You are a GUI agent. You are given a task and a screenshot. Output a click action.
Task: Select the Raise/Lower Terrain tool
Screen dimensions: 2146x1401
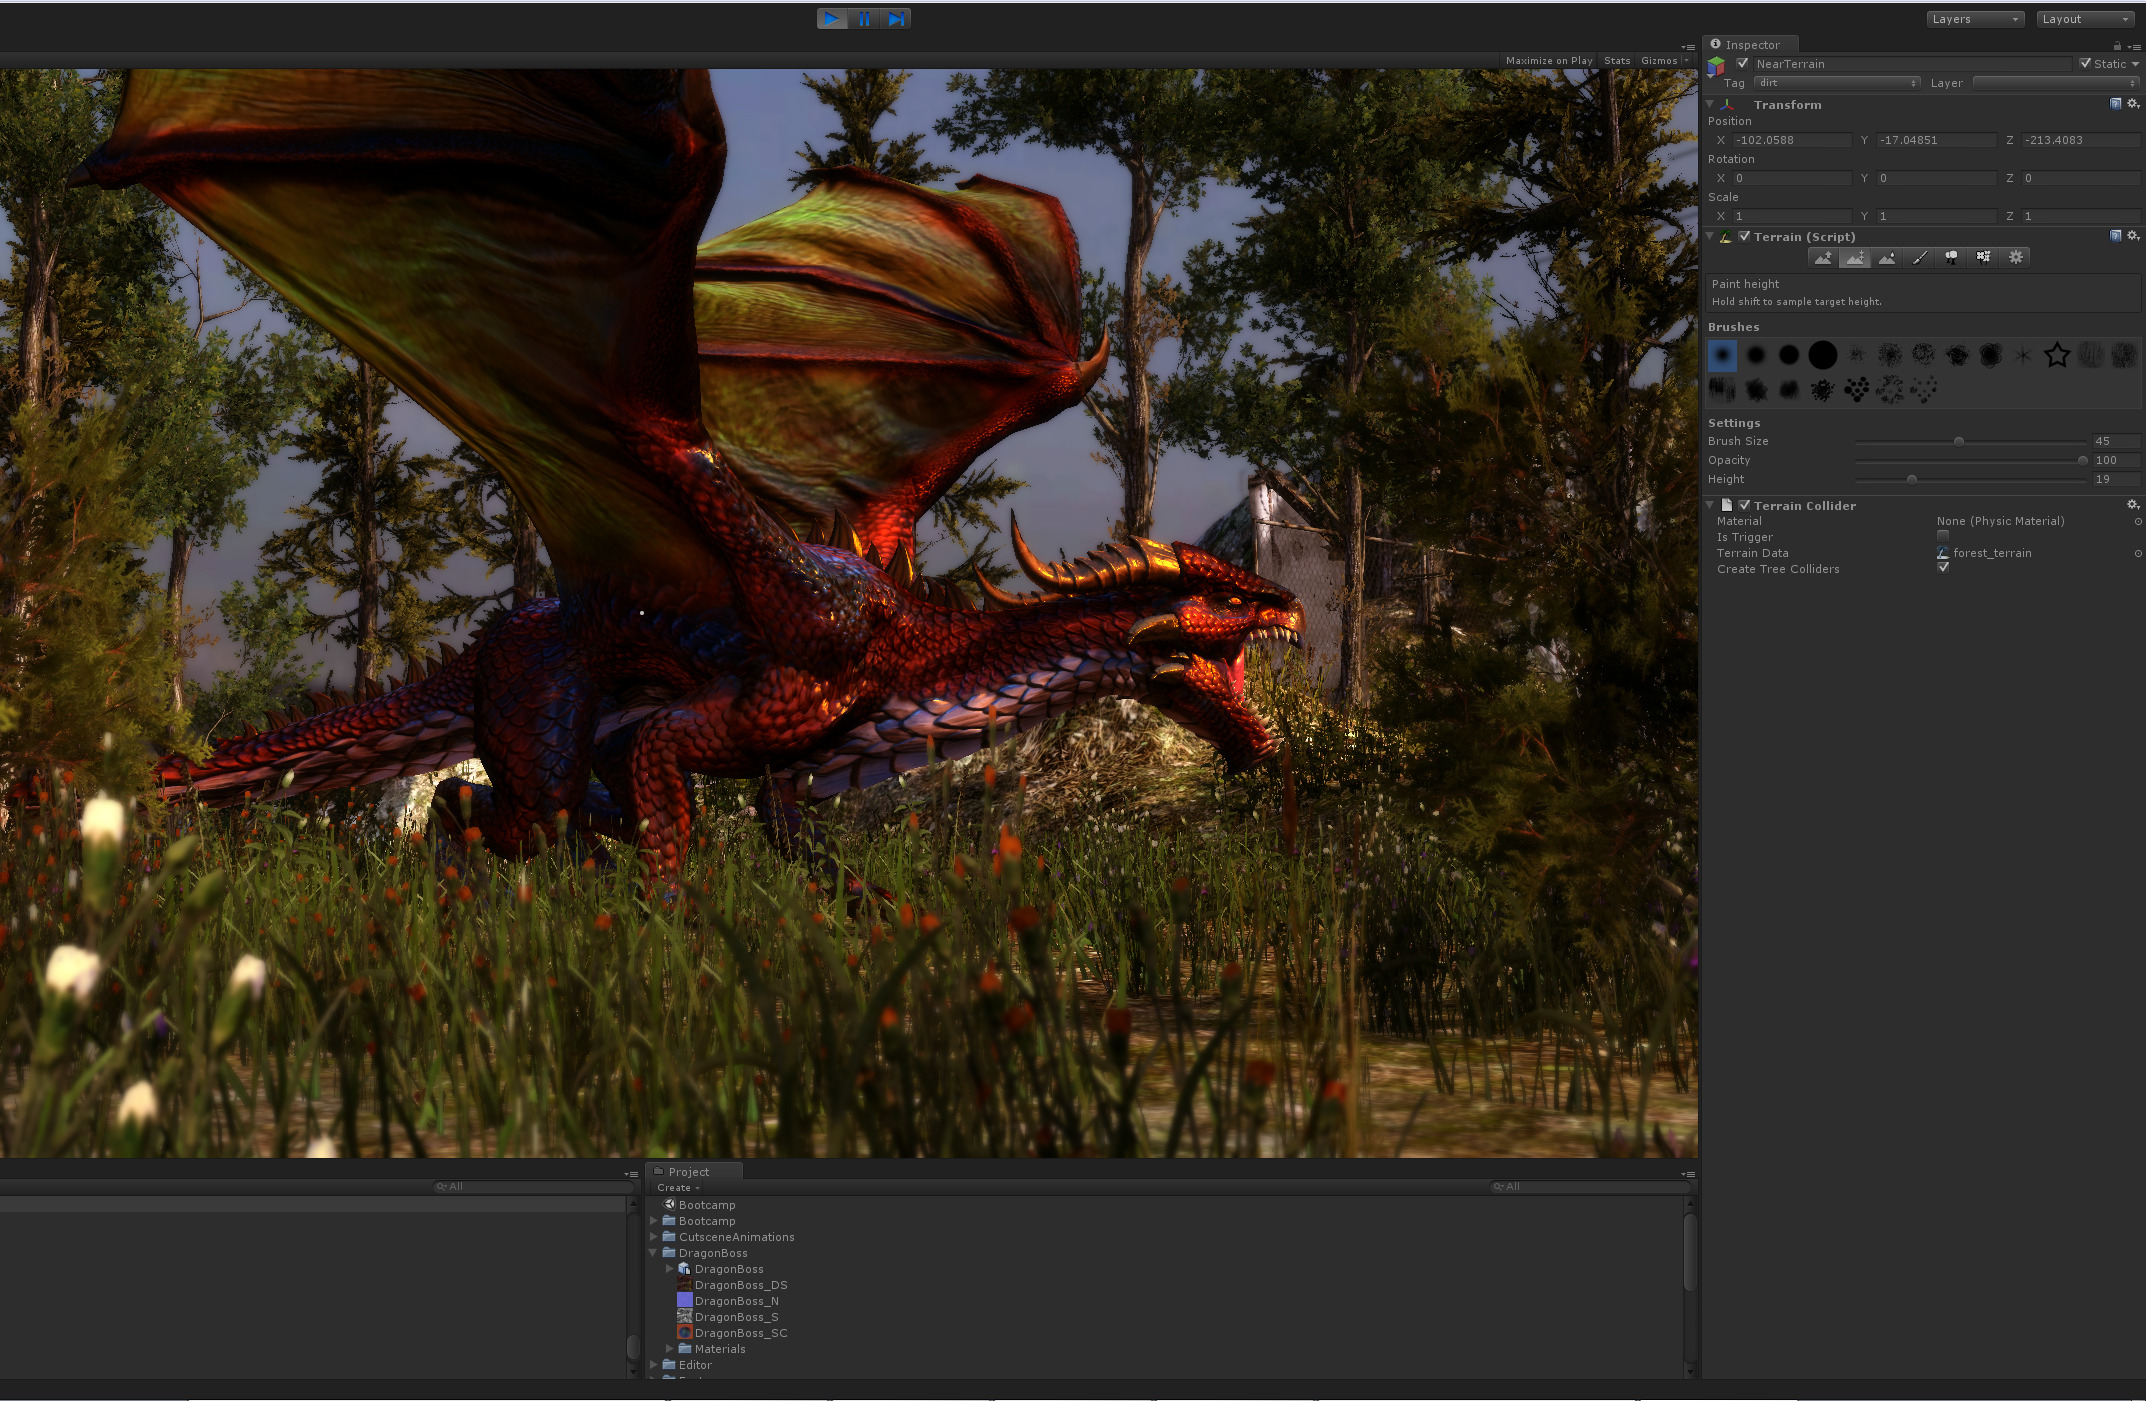coord(1823,258)
